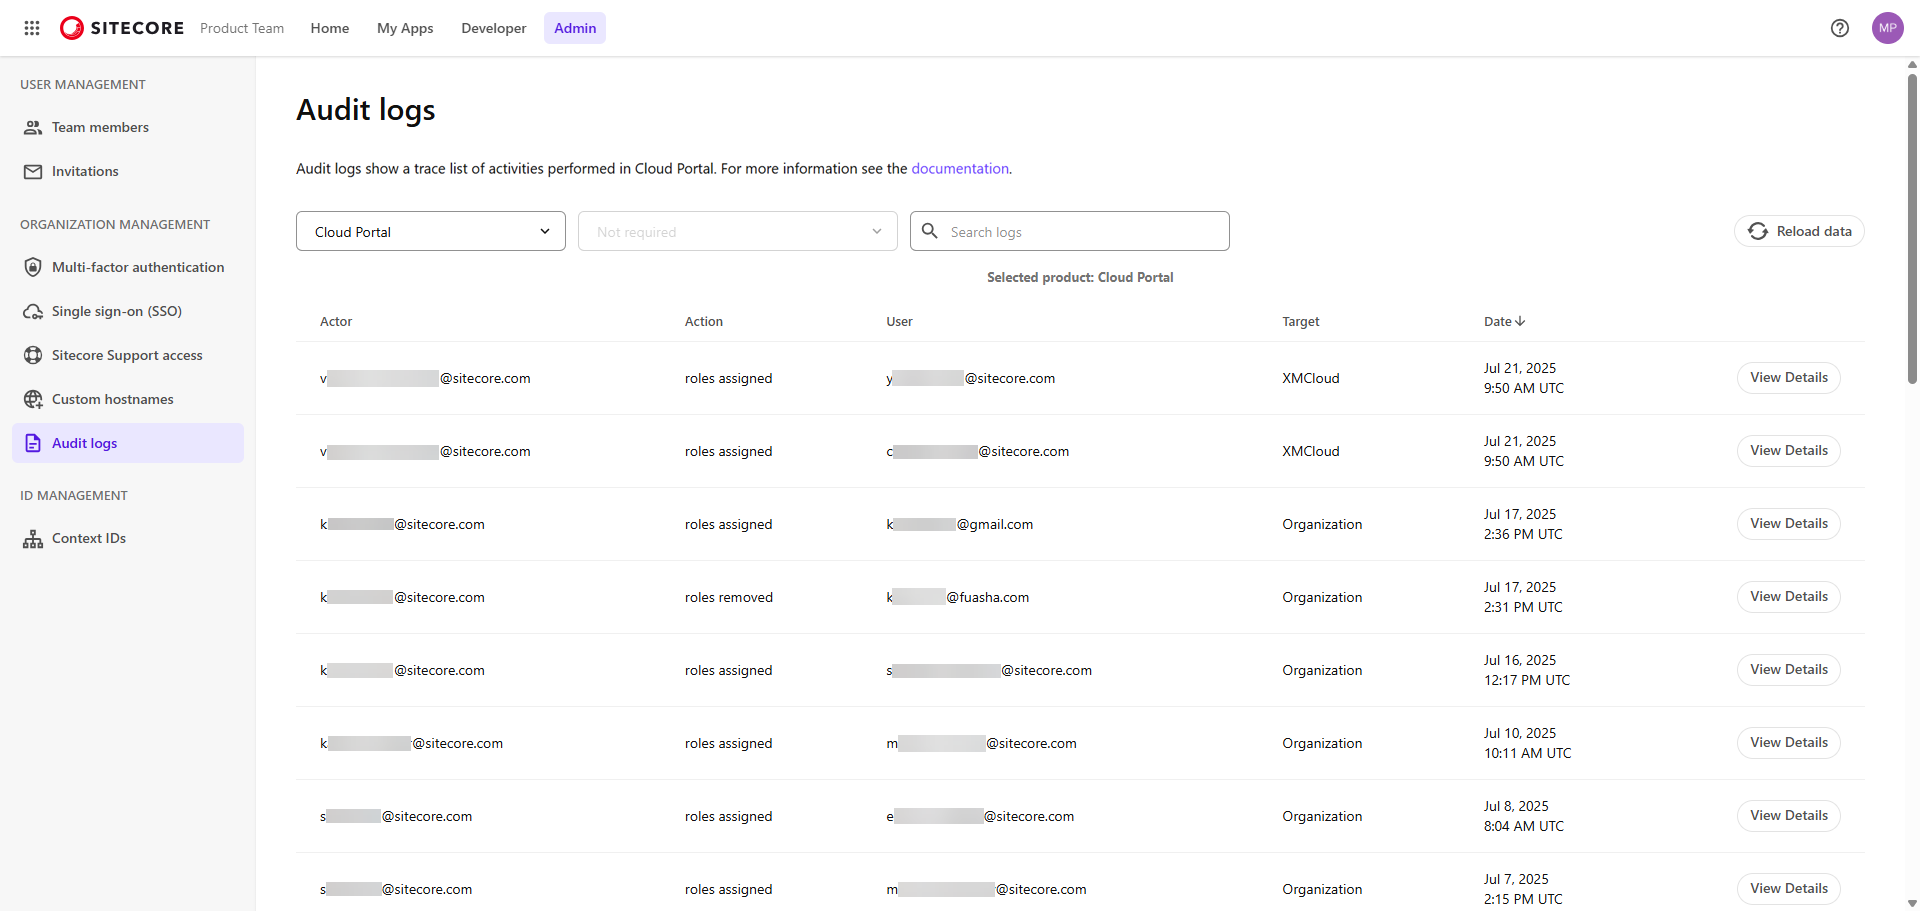The height and width of the screenshot is (911, 1920).
Task: Open Single sign-on (SSO) page
Action: [128, 311]
